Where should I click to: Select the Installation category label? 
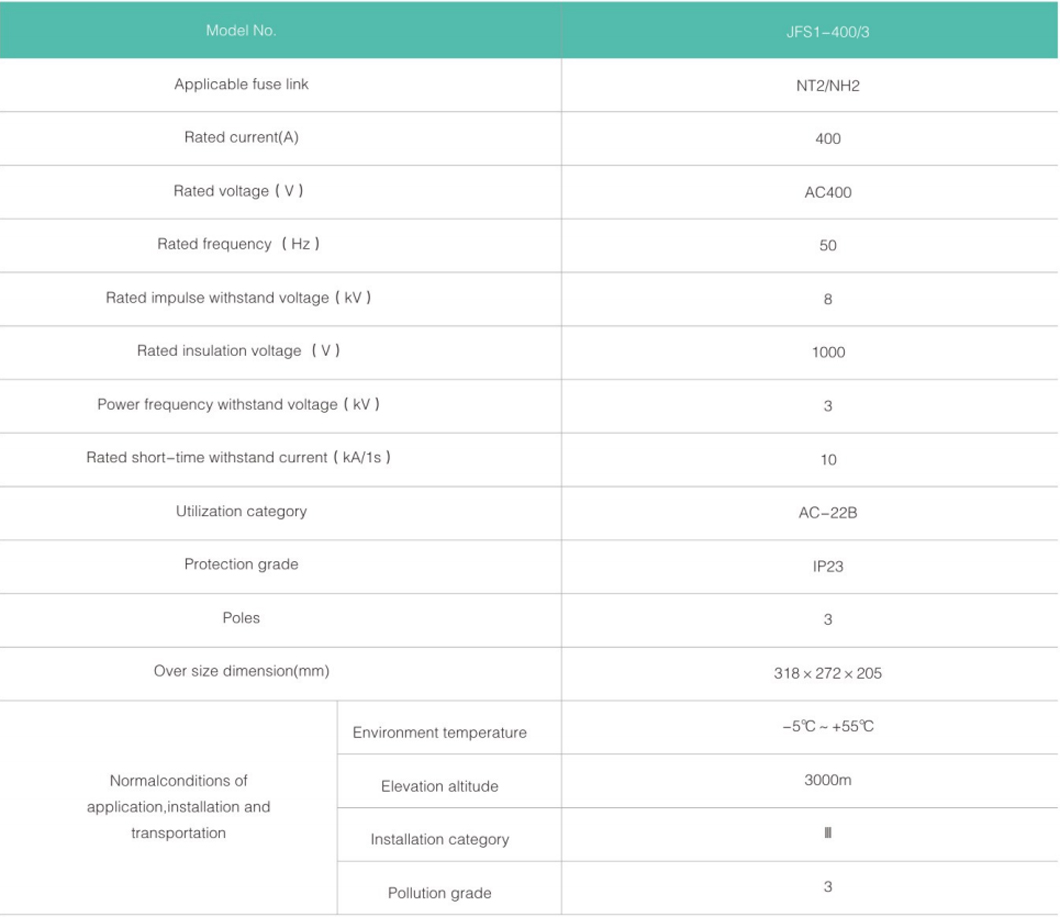439,840
